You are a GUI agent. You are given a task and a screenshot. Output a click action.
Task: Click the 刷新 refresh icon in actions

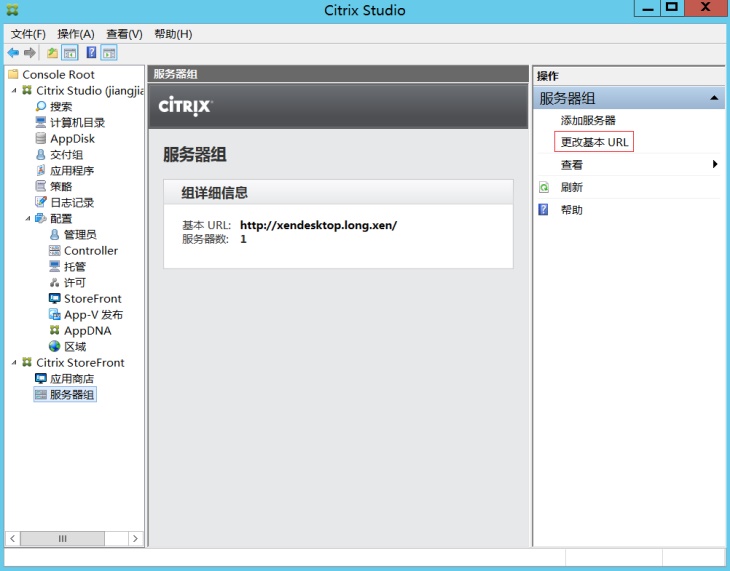point(544,187)
